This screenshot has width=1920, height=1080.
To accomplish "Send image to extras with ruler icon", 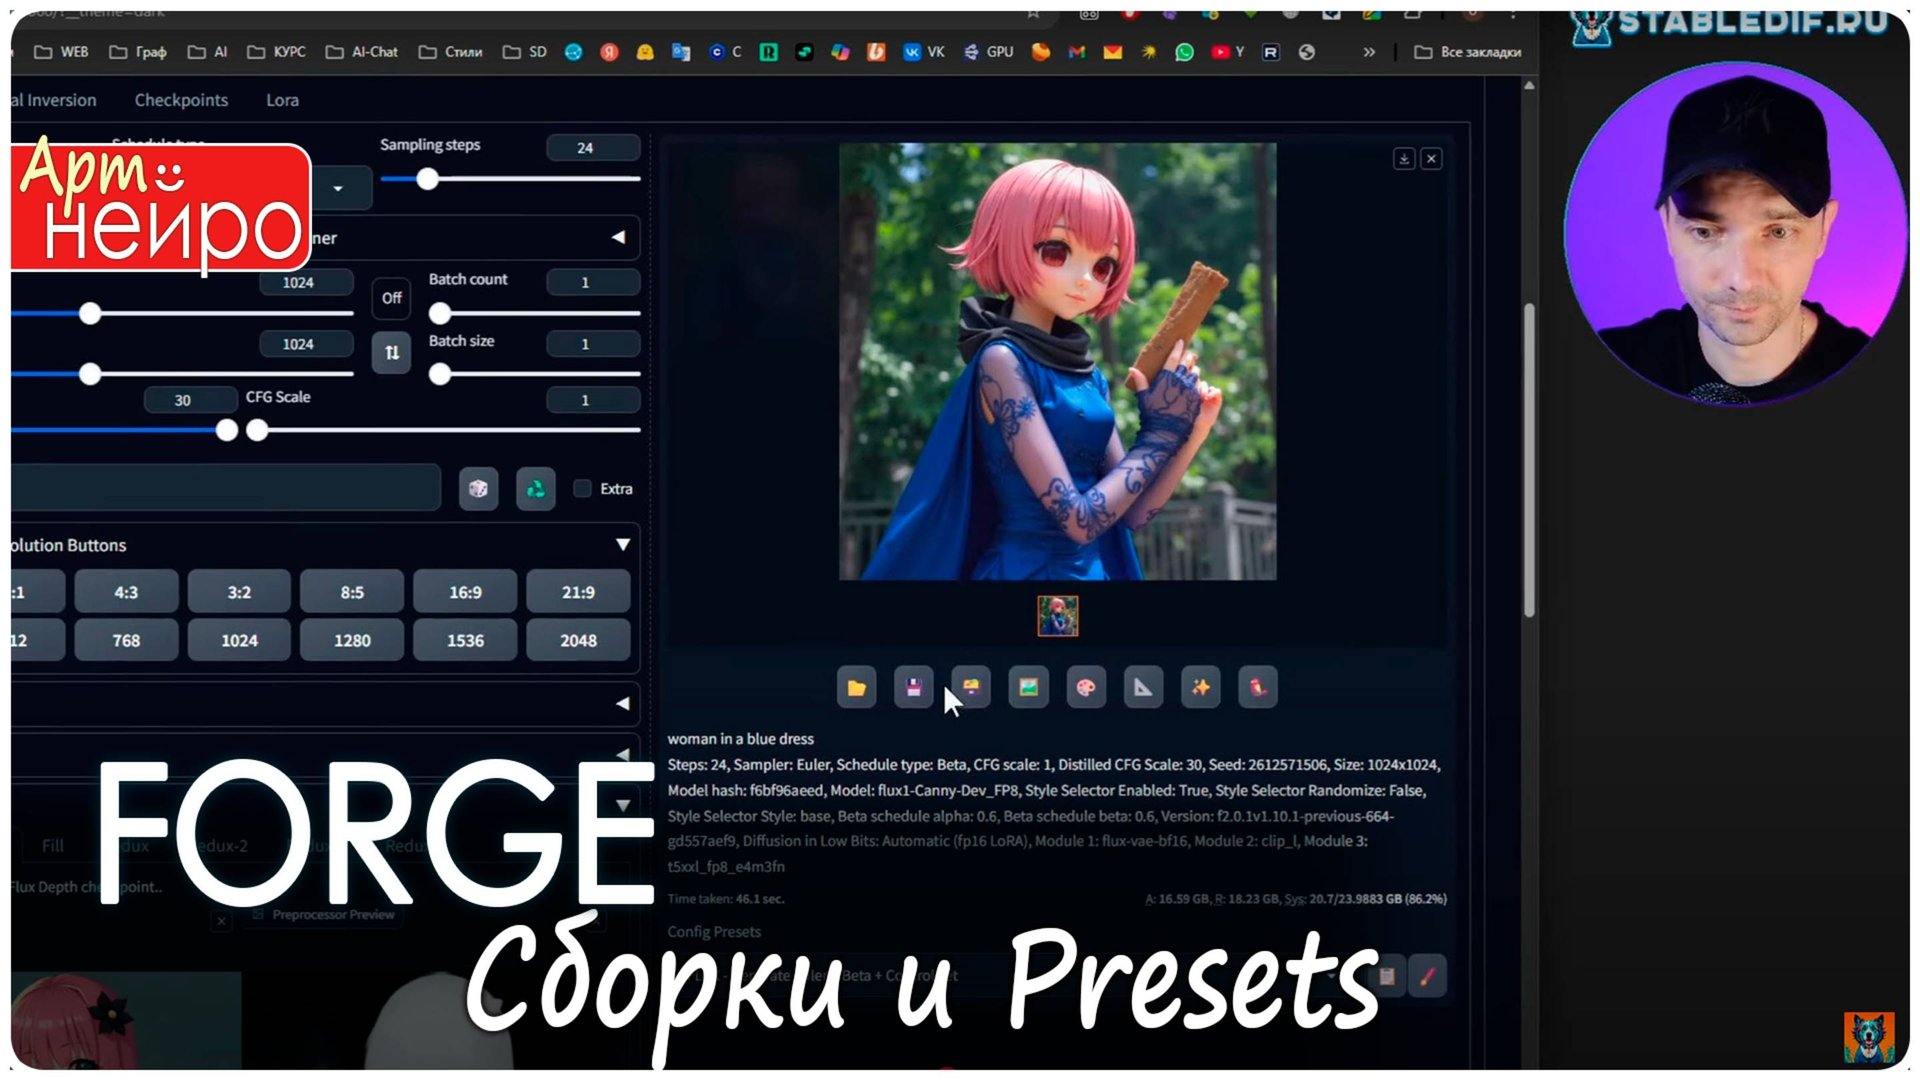I will (x=1143, y=688).
